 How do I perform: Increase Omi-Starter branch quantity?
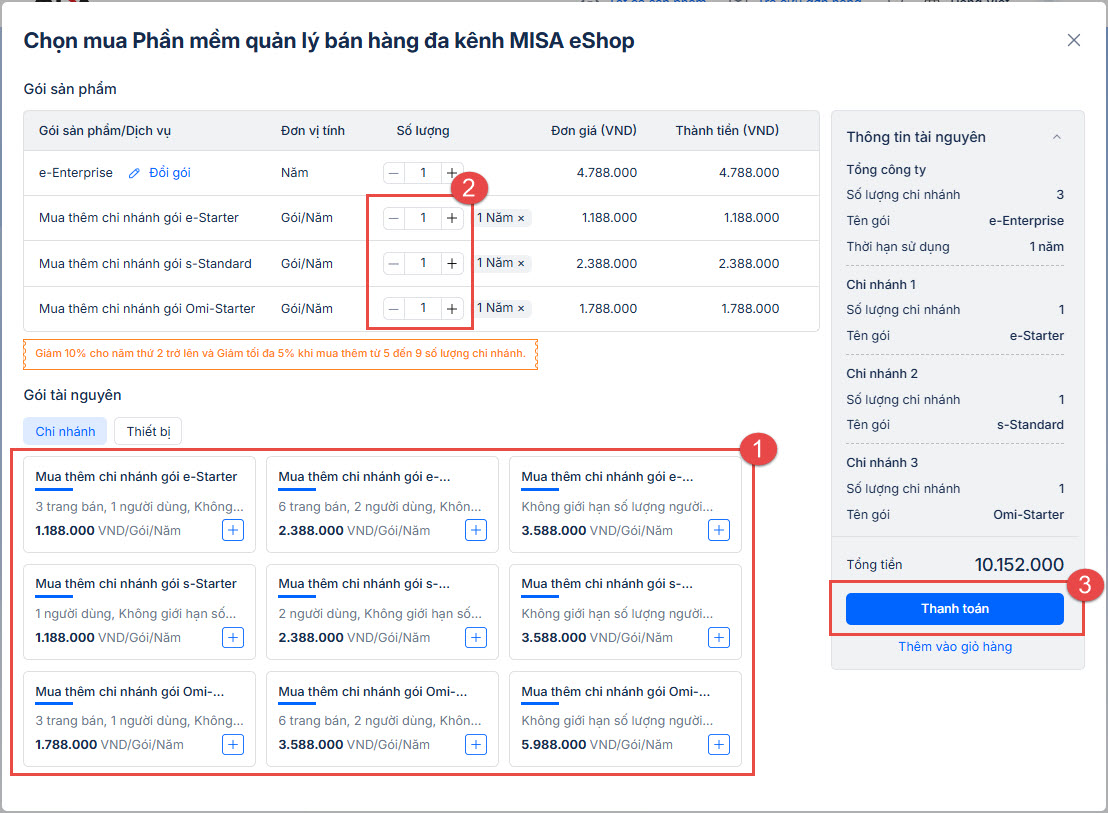tap(452, 309)
